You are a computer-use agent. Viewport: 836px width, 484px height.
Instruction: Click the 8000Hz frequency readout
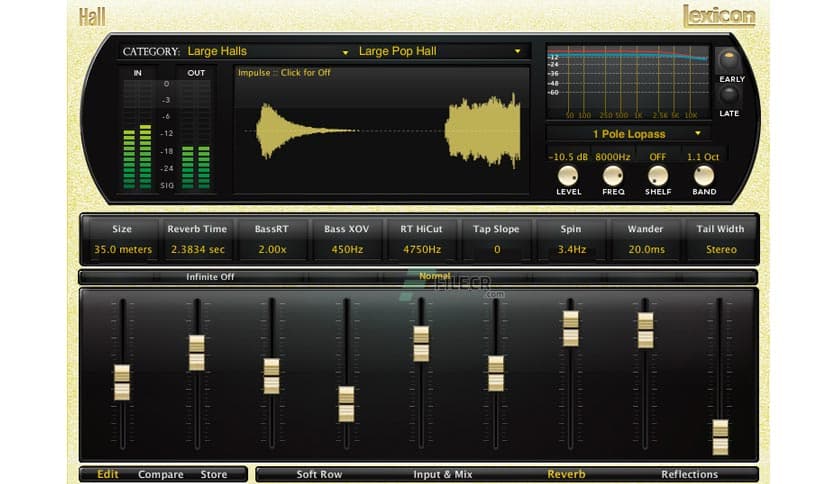(x=613, y=157)
